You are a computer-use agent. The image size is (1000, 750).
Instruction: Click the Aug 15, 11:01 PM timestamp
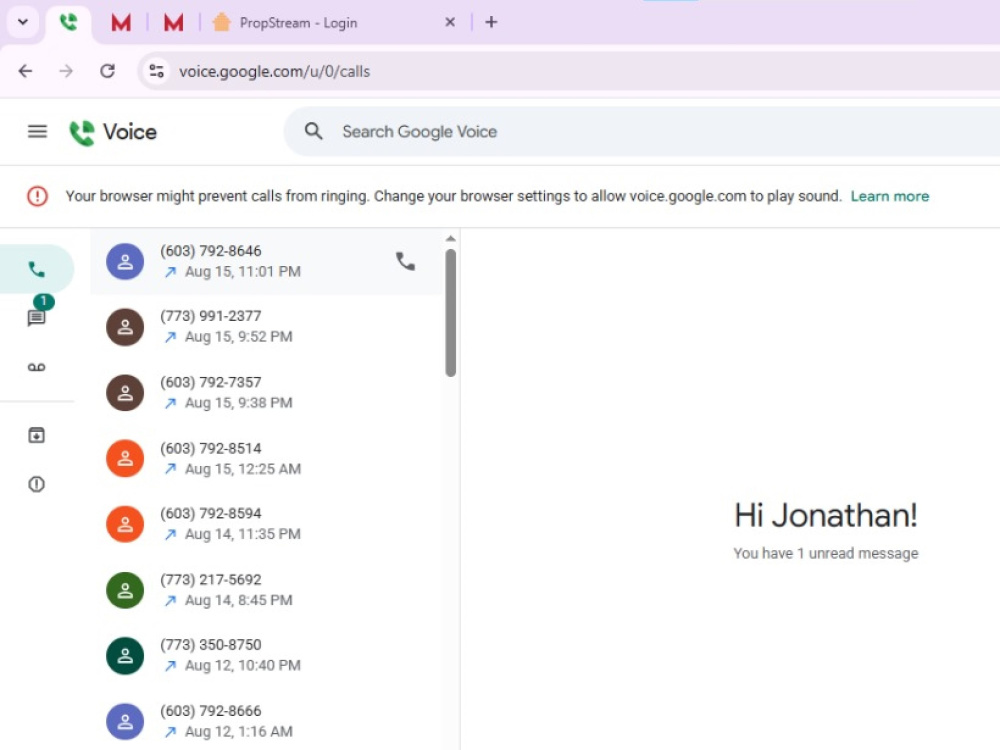[x=242, y=272]
